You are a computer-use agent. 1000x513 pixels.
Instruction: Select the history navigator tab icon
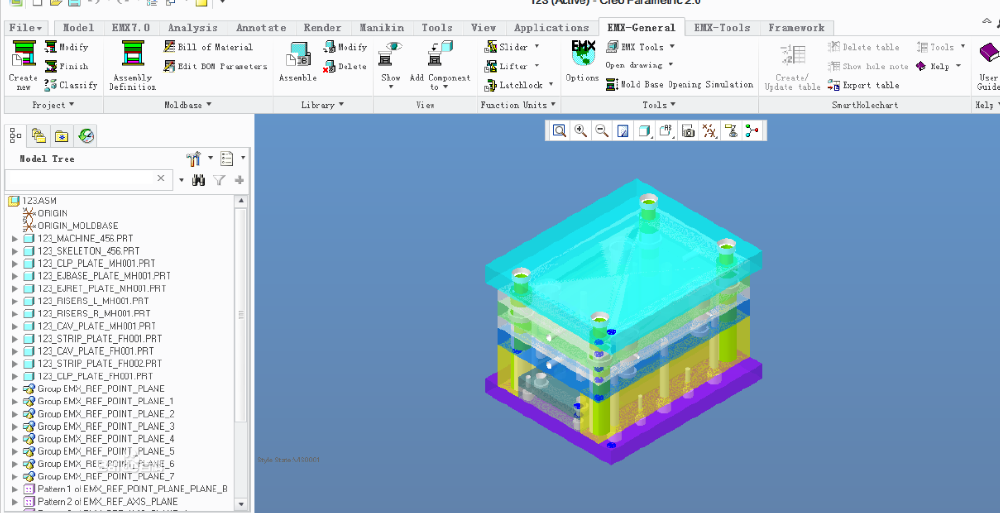point(85,135)
